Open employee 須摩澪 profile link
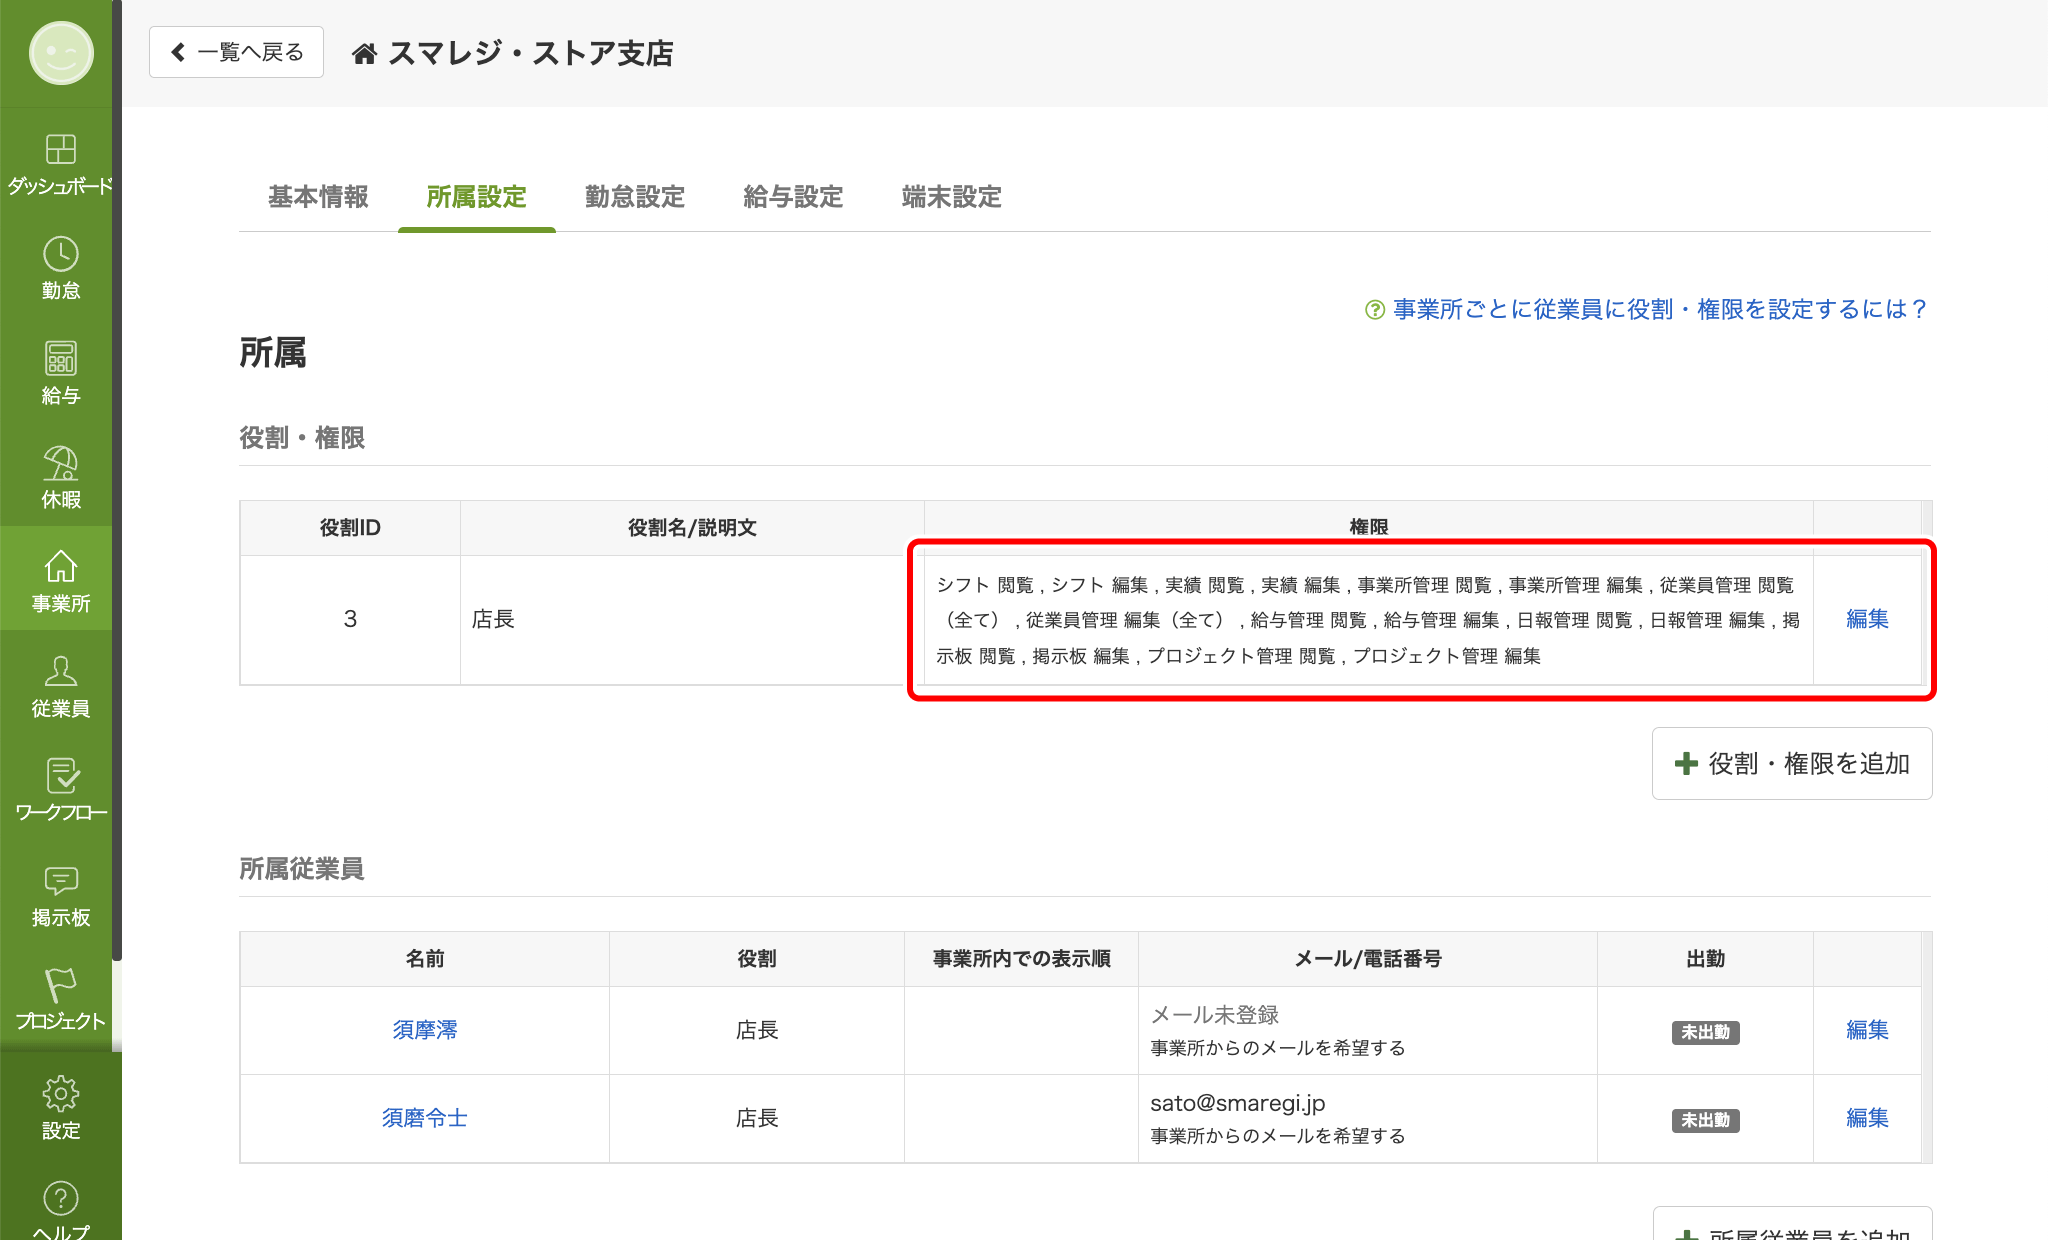 [x=424, y=1030]
